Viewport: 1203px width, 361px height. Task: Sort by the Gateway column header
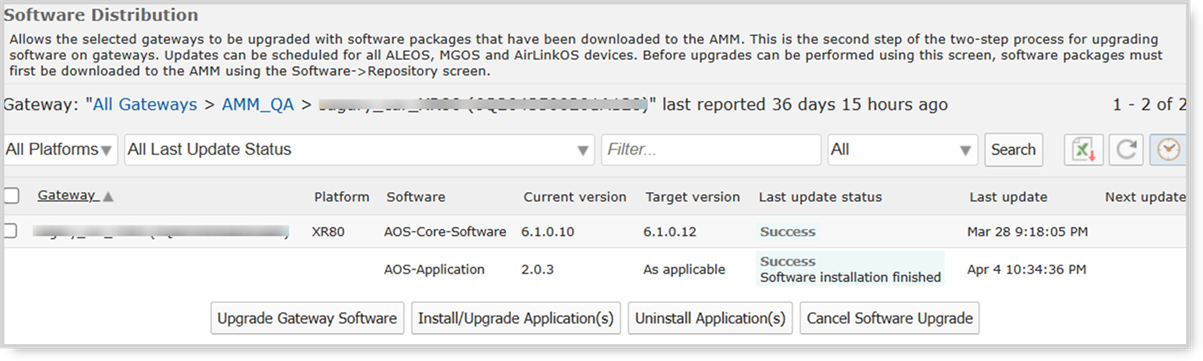(66, 196)
